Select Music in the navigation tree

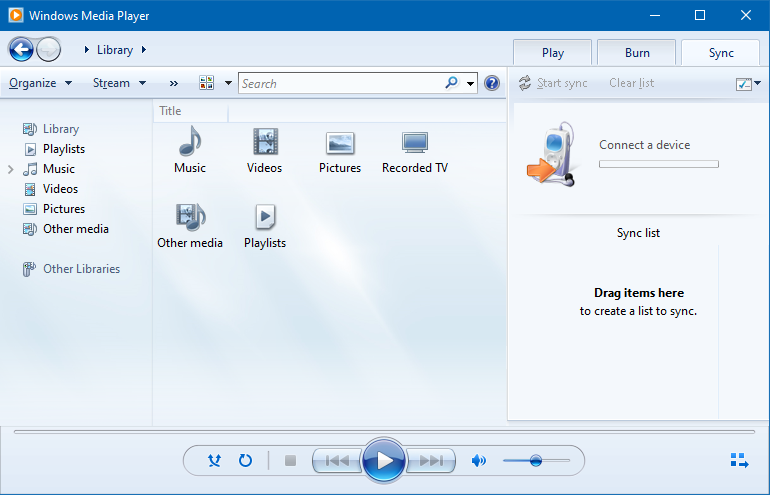58,169
